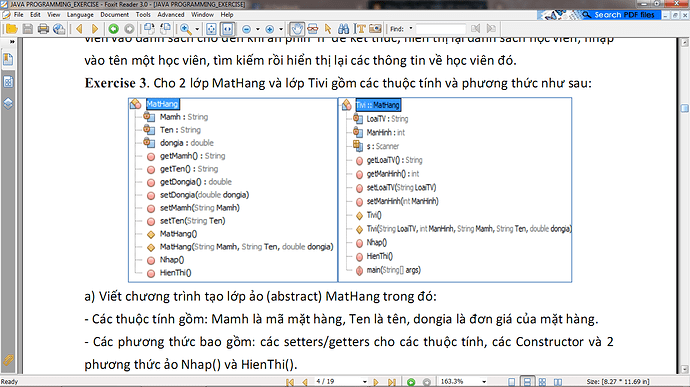The height and width of the screenshot is (387, 690).
Task: Jump to last page in status bar
Action: [392, 382]
